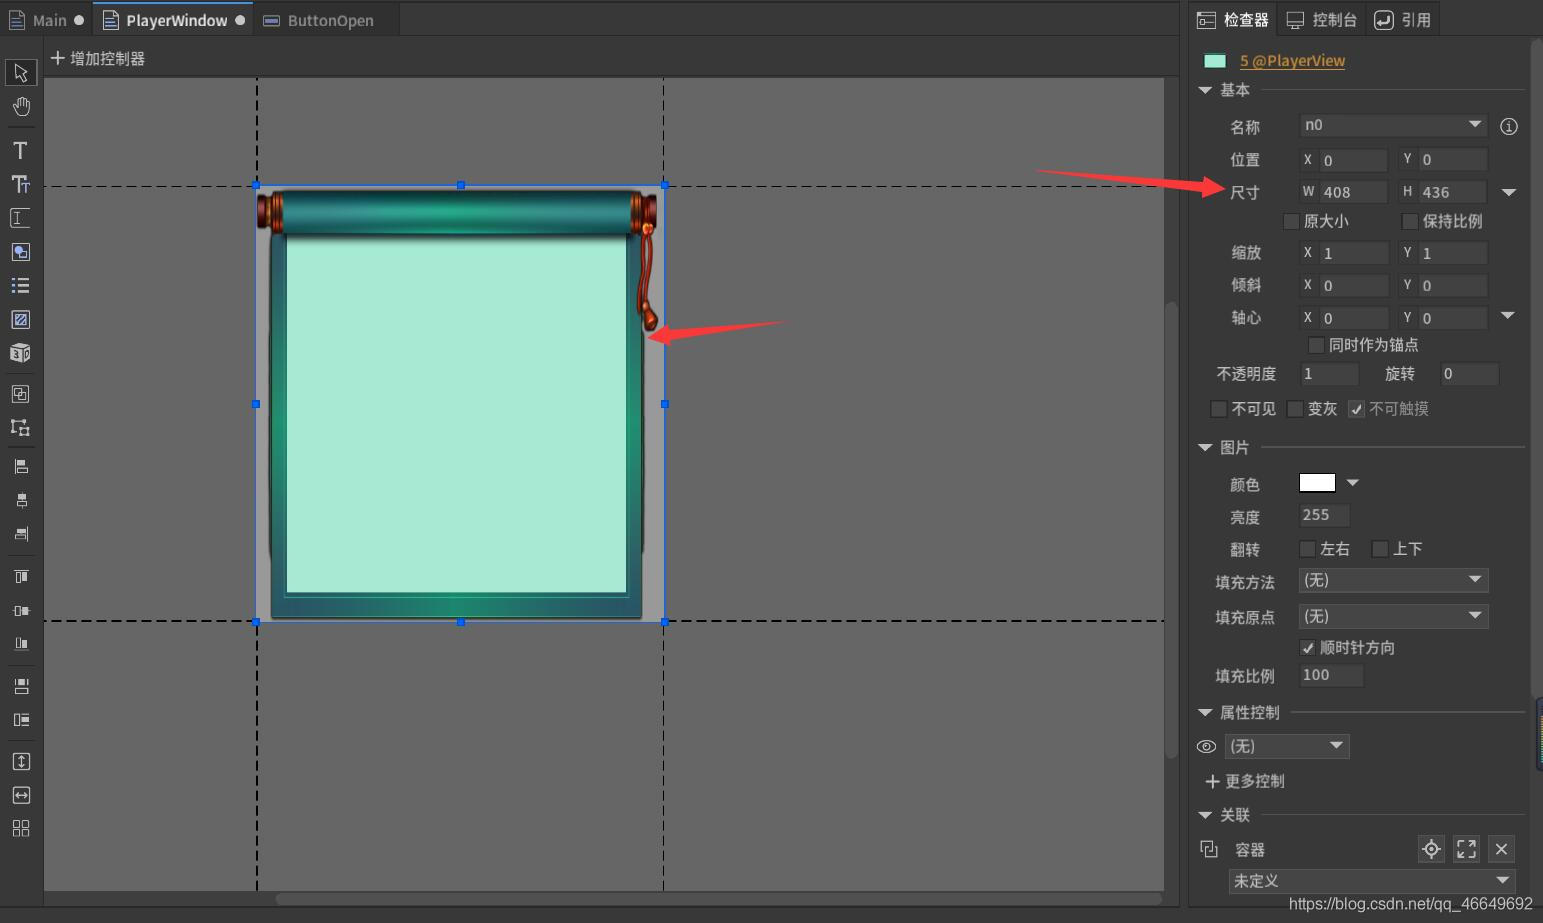Align selected objects to right
Screen dimensions: 1543x923
point(21,534)
